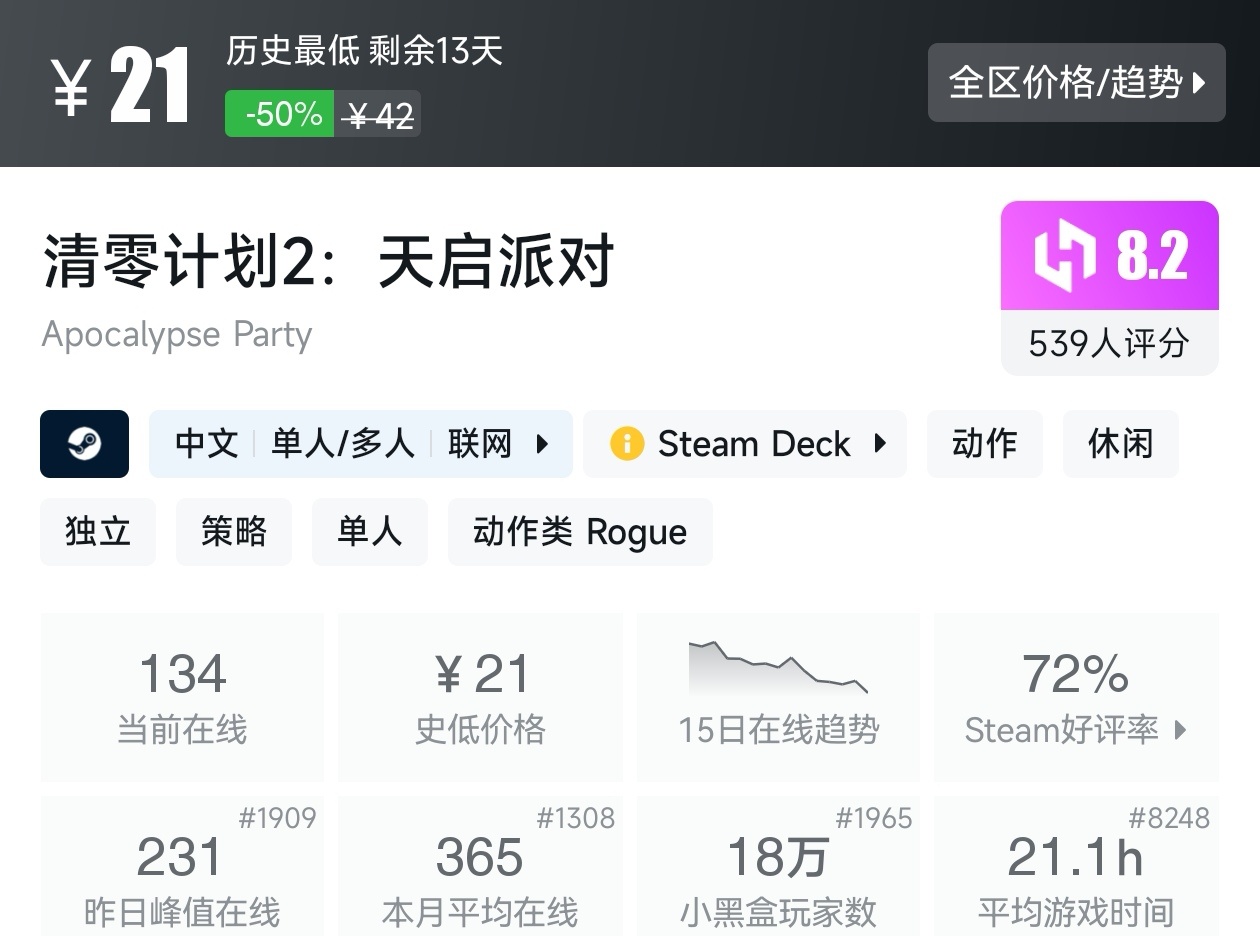Tap 联网 in the info chip
The width and height of the screenshot is (1260, 936).
click(480, 443)
